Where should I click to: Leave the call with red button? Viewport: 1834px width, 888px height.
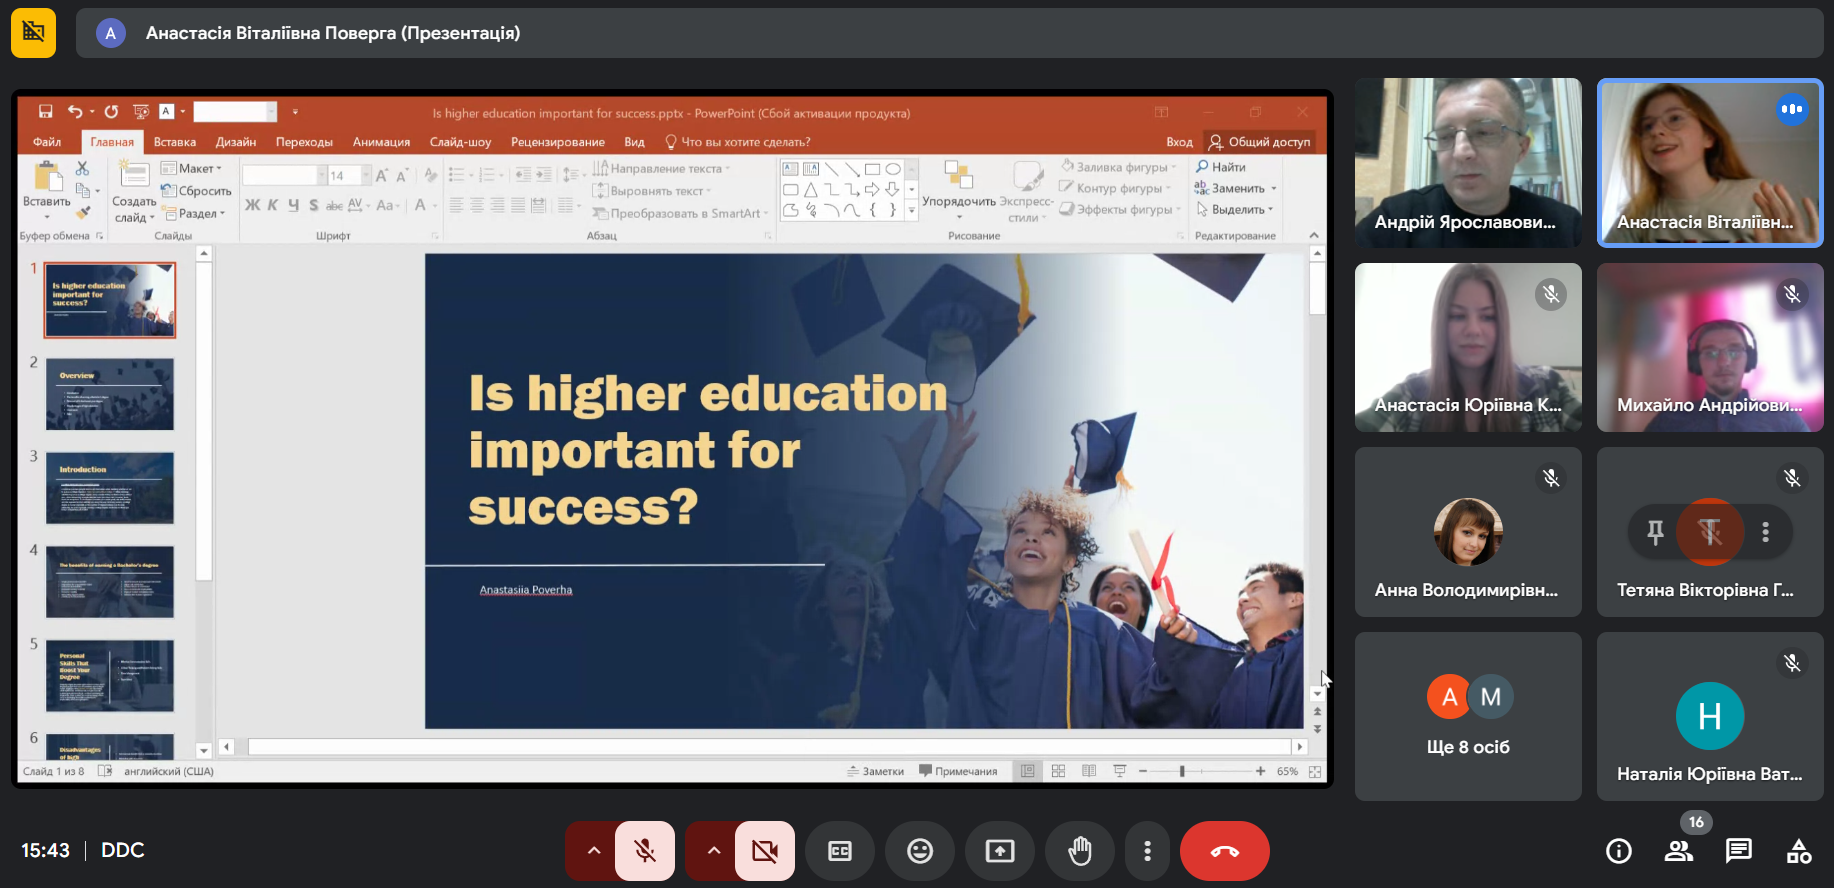click(x=1225, y=851)
